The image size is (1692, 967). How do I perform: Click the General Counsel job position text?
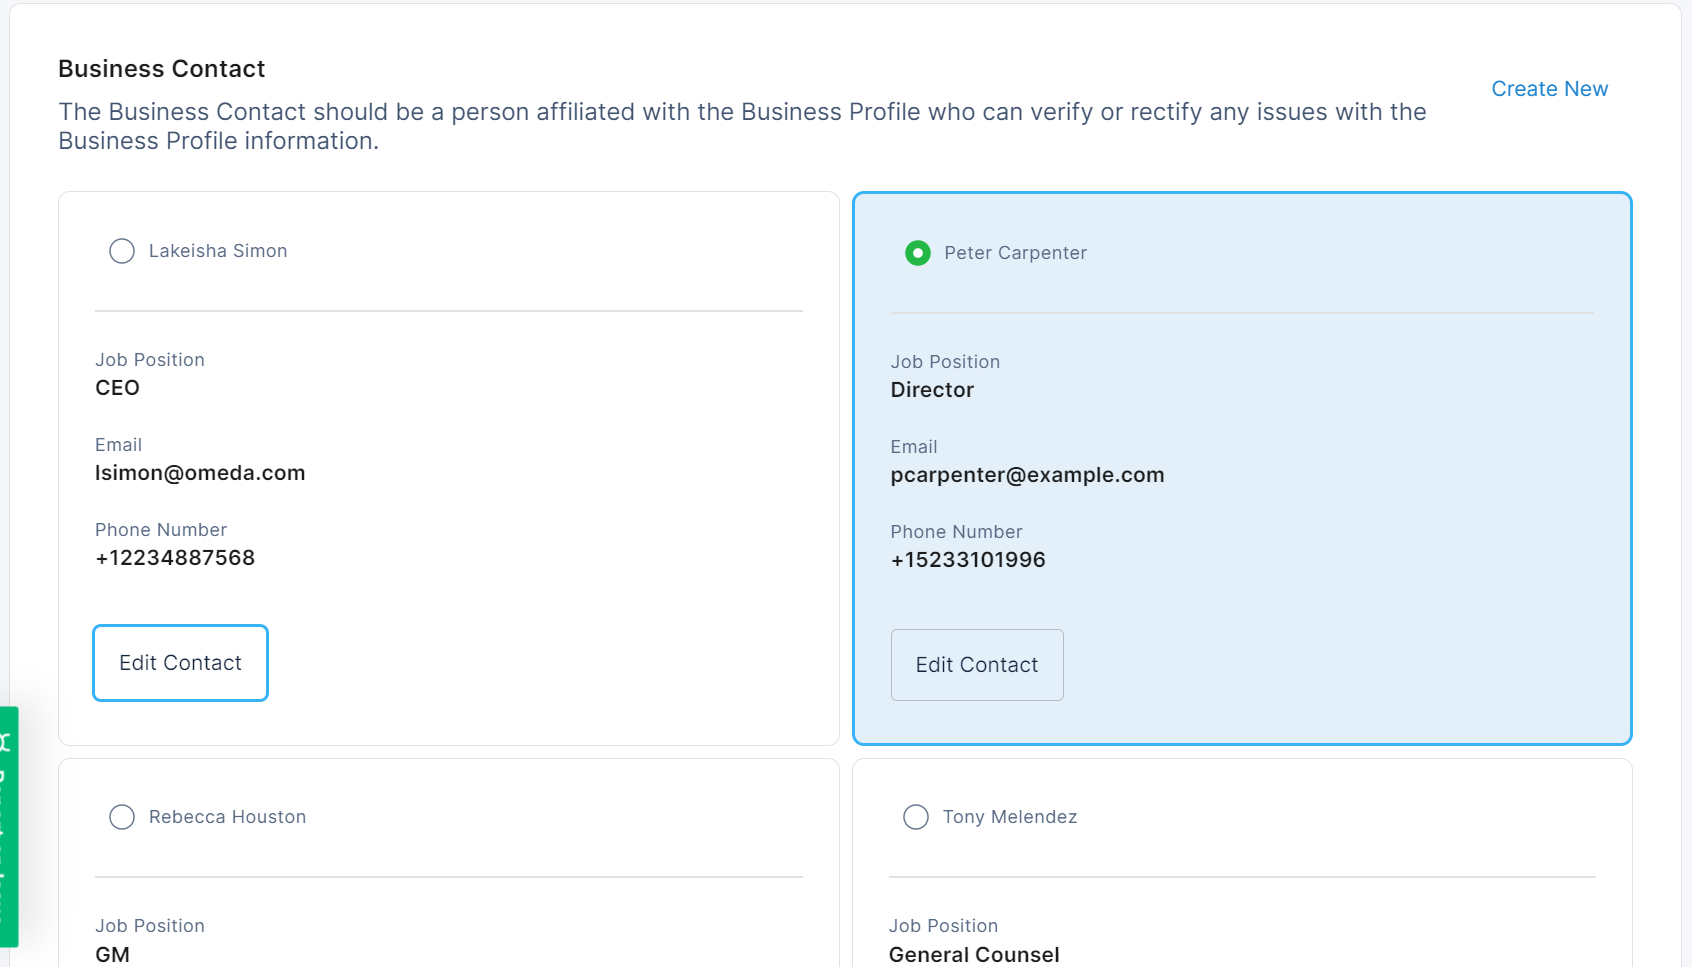(974, 955)
